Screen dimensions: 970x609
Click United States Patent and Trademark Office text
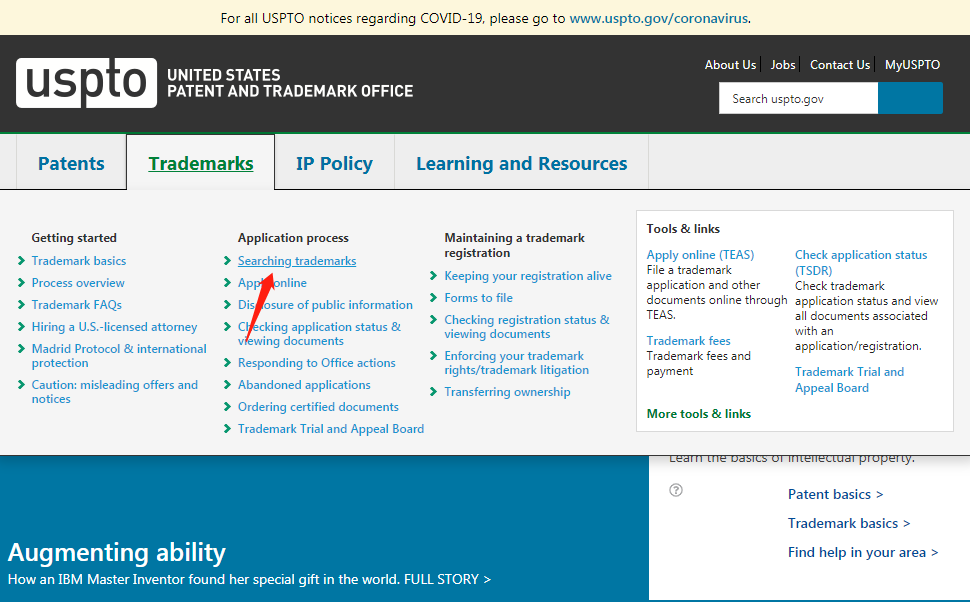(290, 83)
